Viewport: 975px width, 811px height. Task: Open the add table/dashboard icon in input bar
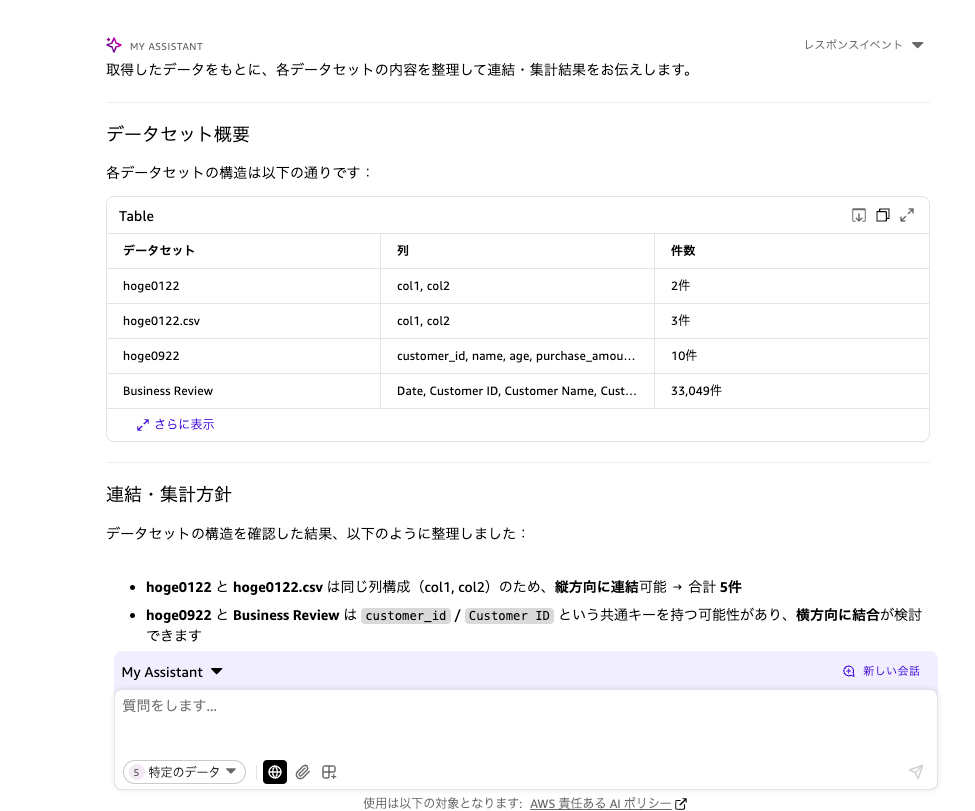point(329,772)
